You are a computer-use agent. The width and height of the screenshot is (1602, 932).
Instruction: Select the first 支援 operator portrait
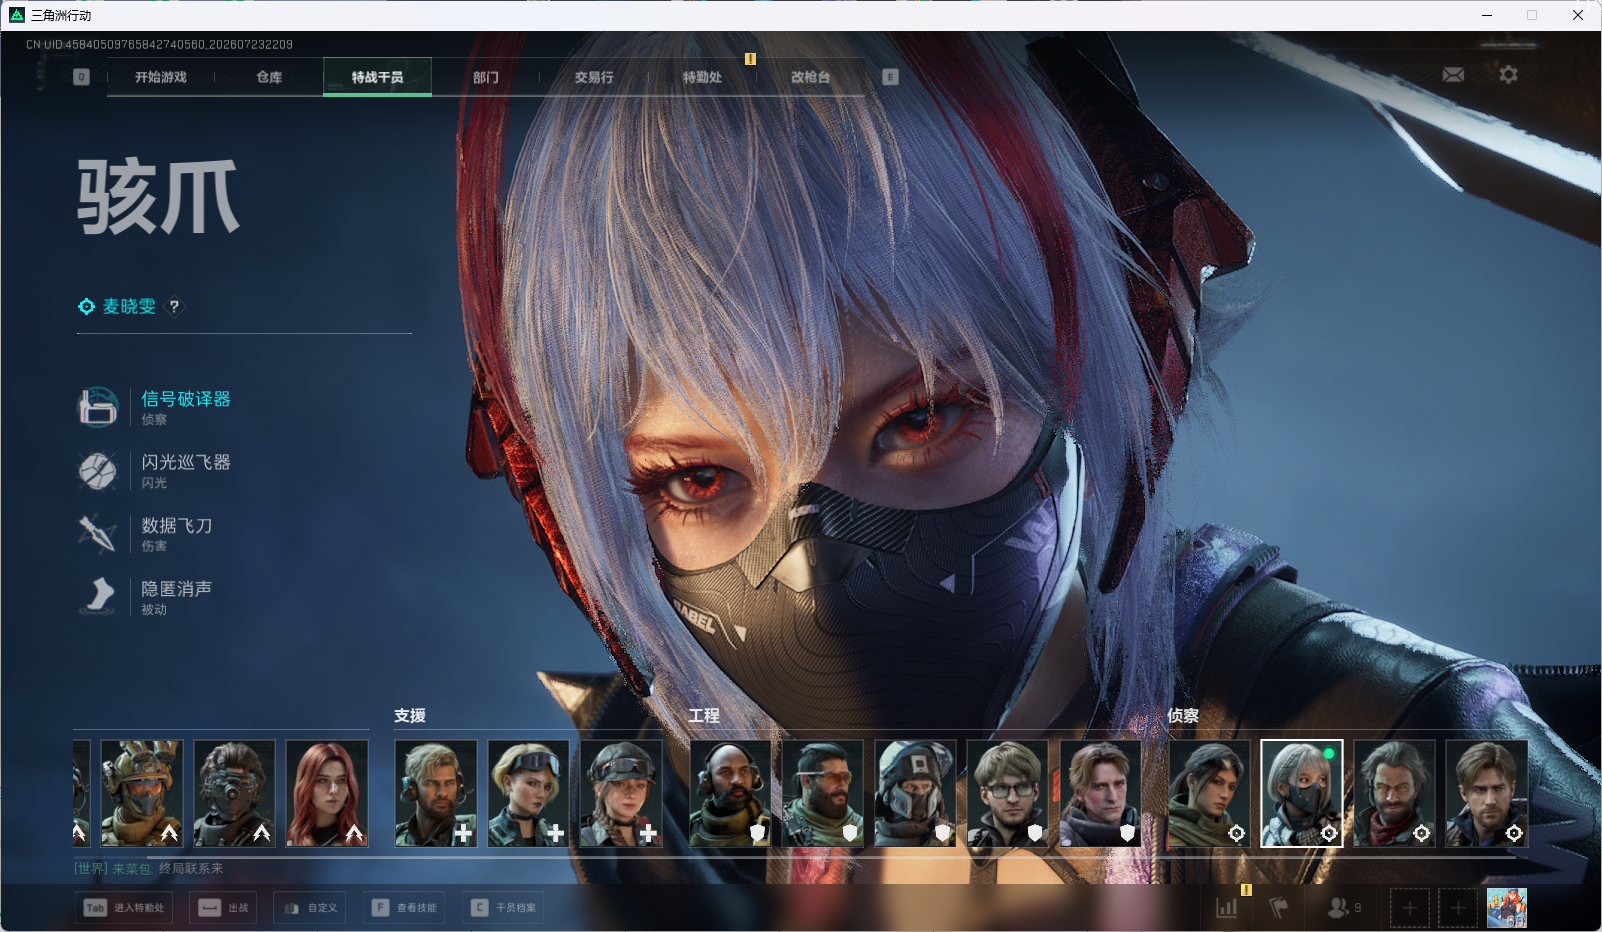pyautogui.click(x=436, y=794)
